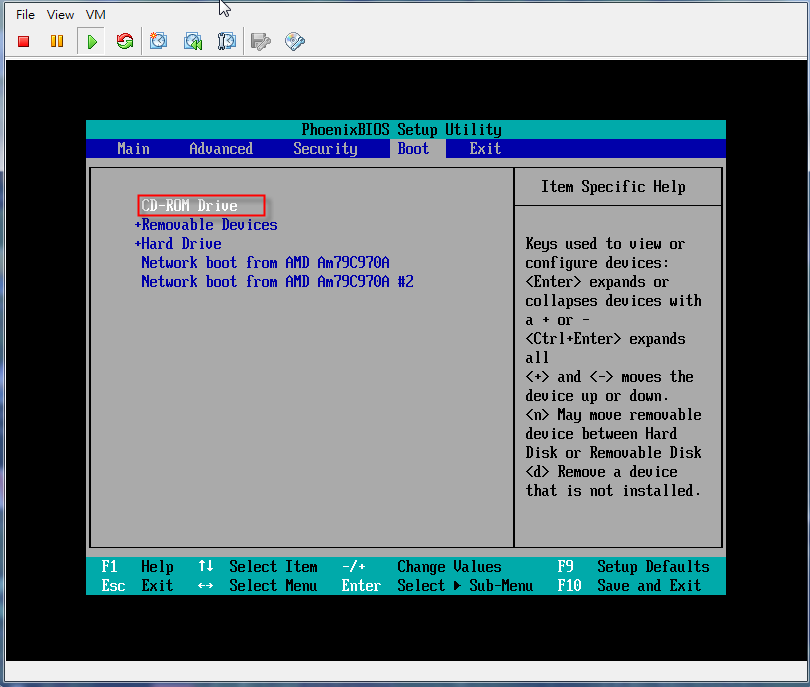Suspend the virtual machine
Screen dimensions: 810x687
click(x=56, y=41)
